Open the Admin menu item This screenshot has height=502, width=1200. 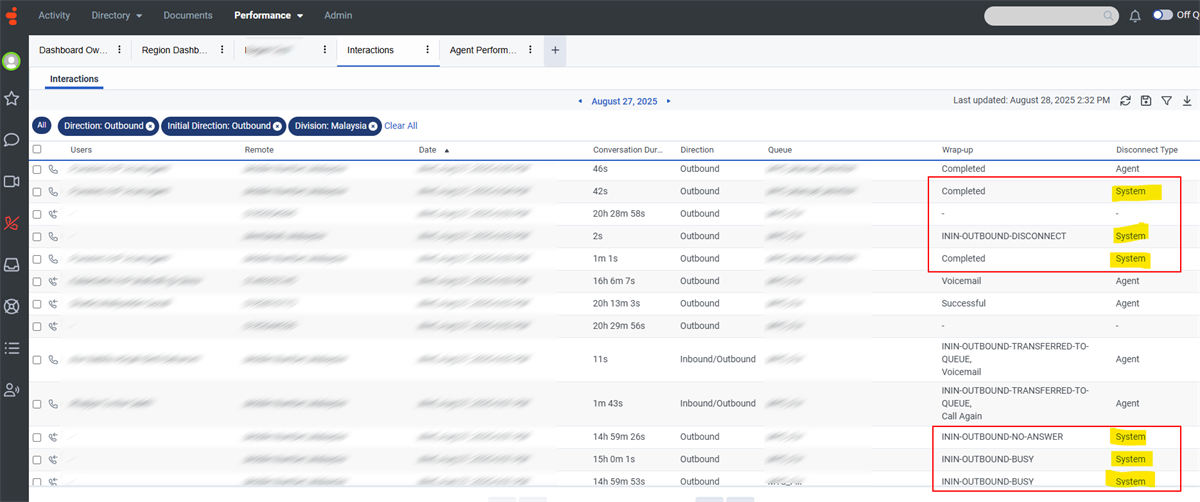click(338, 16)
